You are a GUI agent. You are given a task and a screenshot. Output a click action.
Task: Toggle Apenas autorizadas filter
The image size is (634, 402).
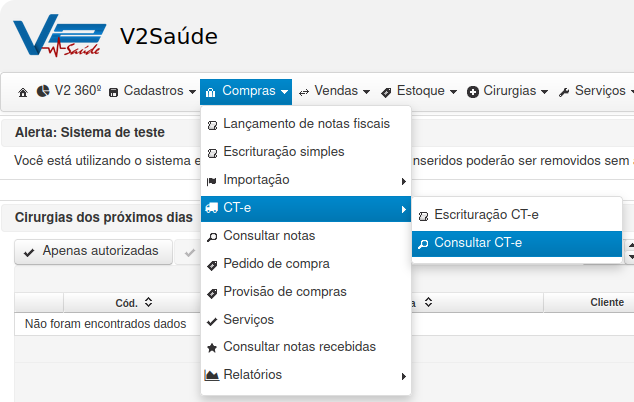93,252
